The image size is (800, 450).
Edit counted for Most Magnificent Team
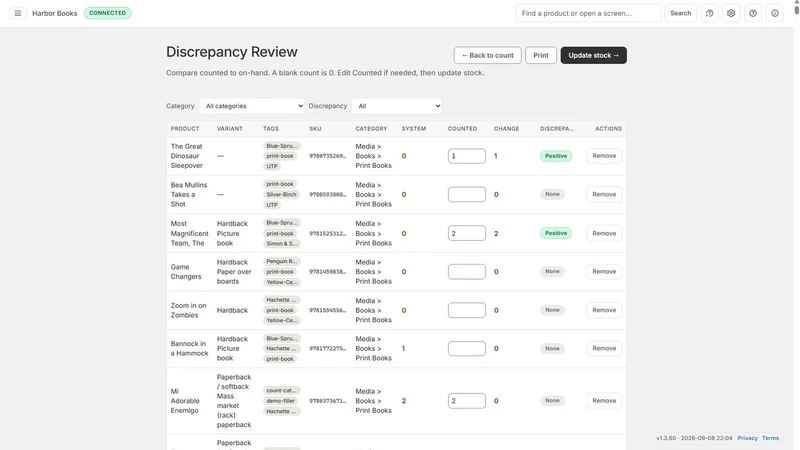coord(467,233)
